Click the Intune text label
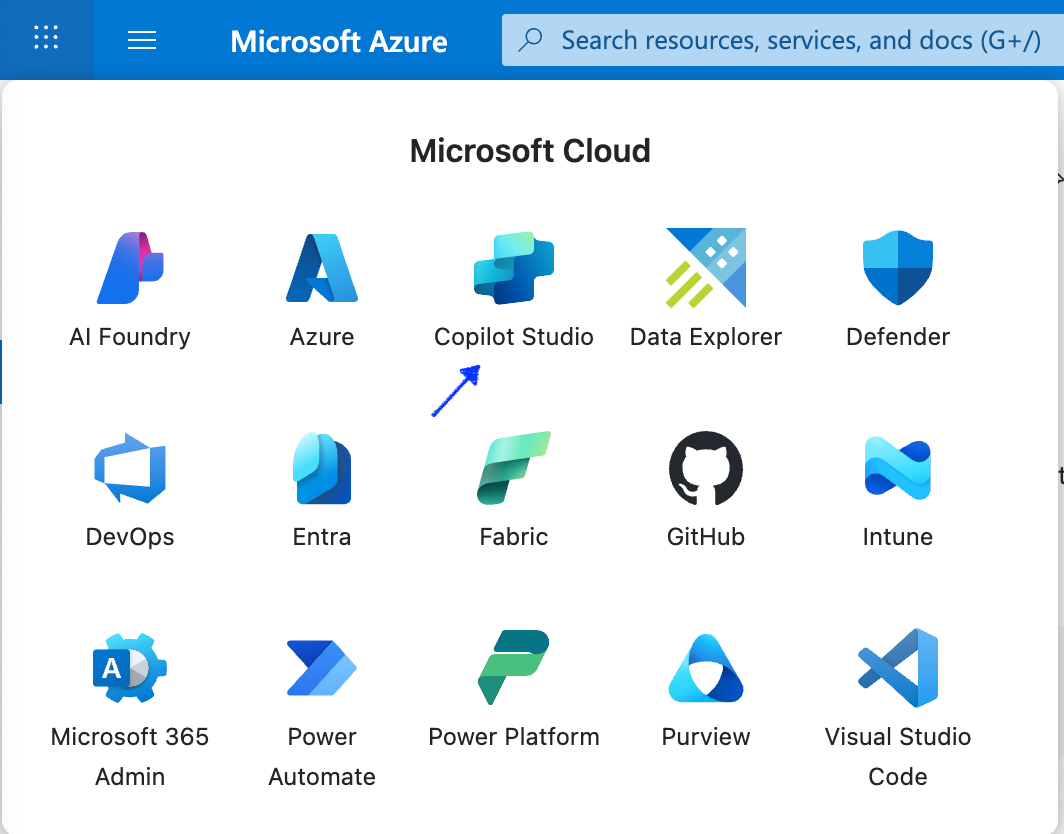1064x834 pixels. pyautogui.click(x=898, y=537)
